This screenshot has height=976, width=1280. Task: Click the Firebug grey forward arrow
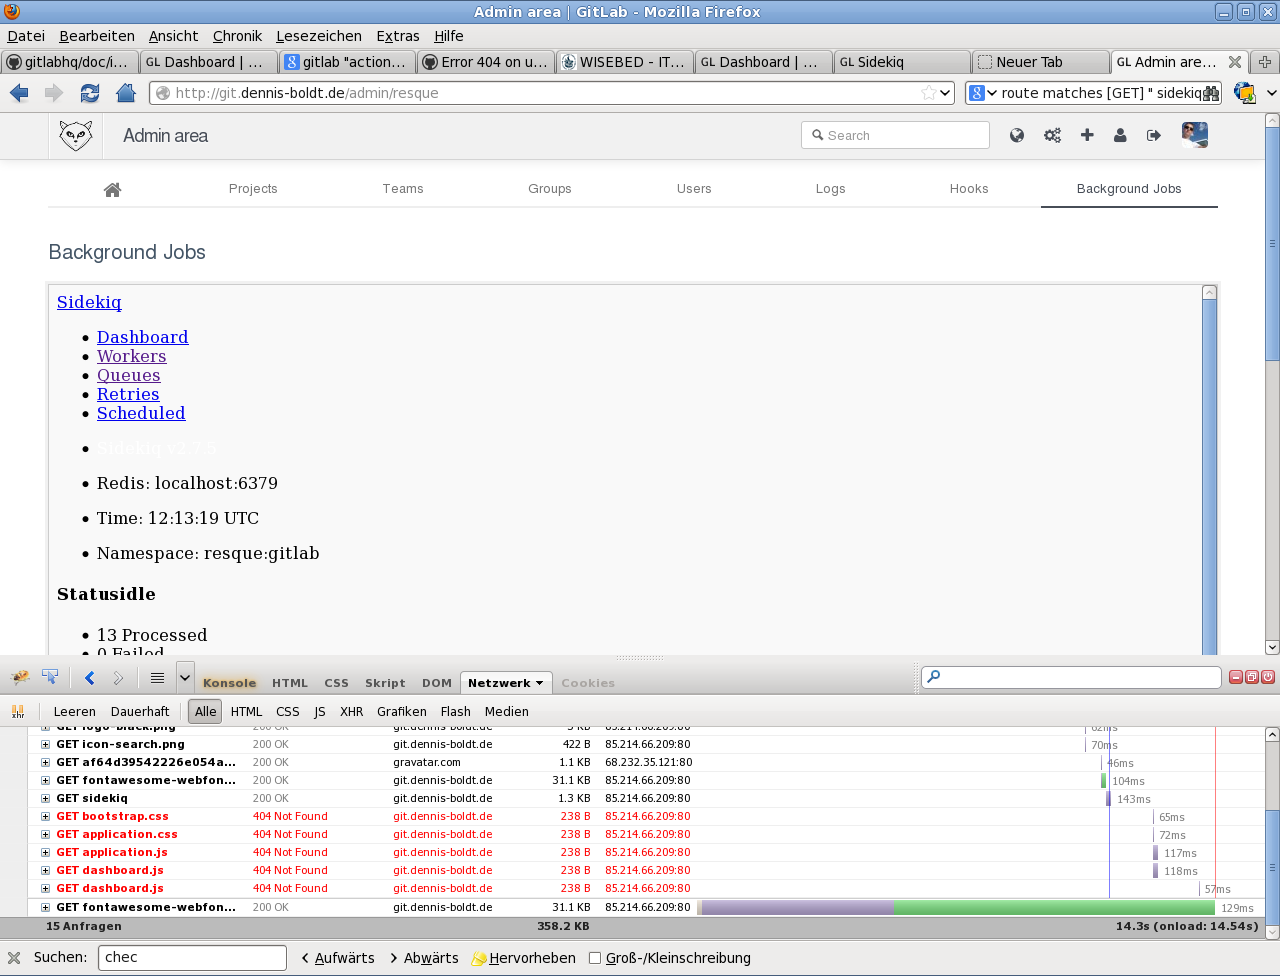tap(118, 678)
